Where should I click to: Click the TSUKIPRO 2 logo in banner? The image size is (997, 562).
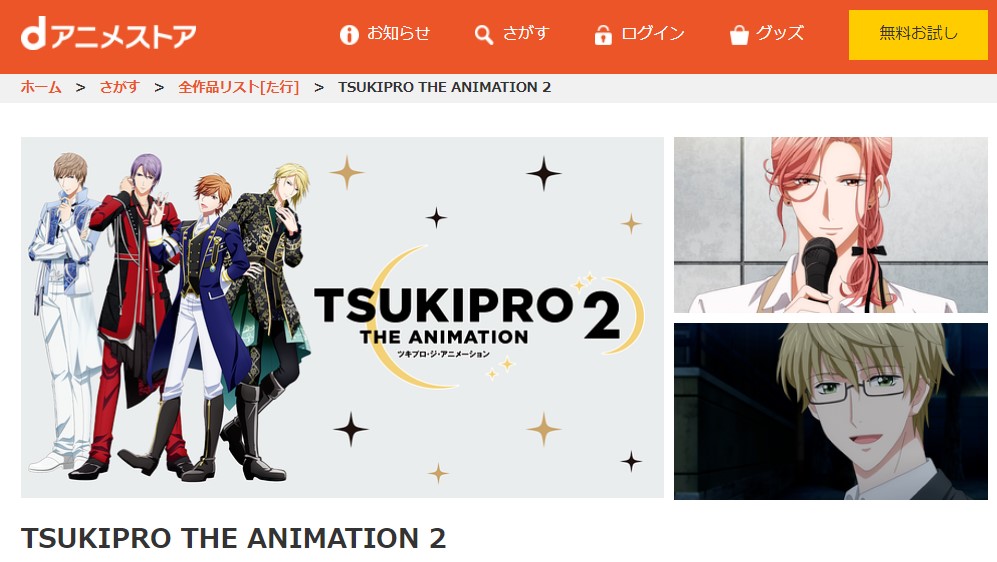479,318
